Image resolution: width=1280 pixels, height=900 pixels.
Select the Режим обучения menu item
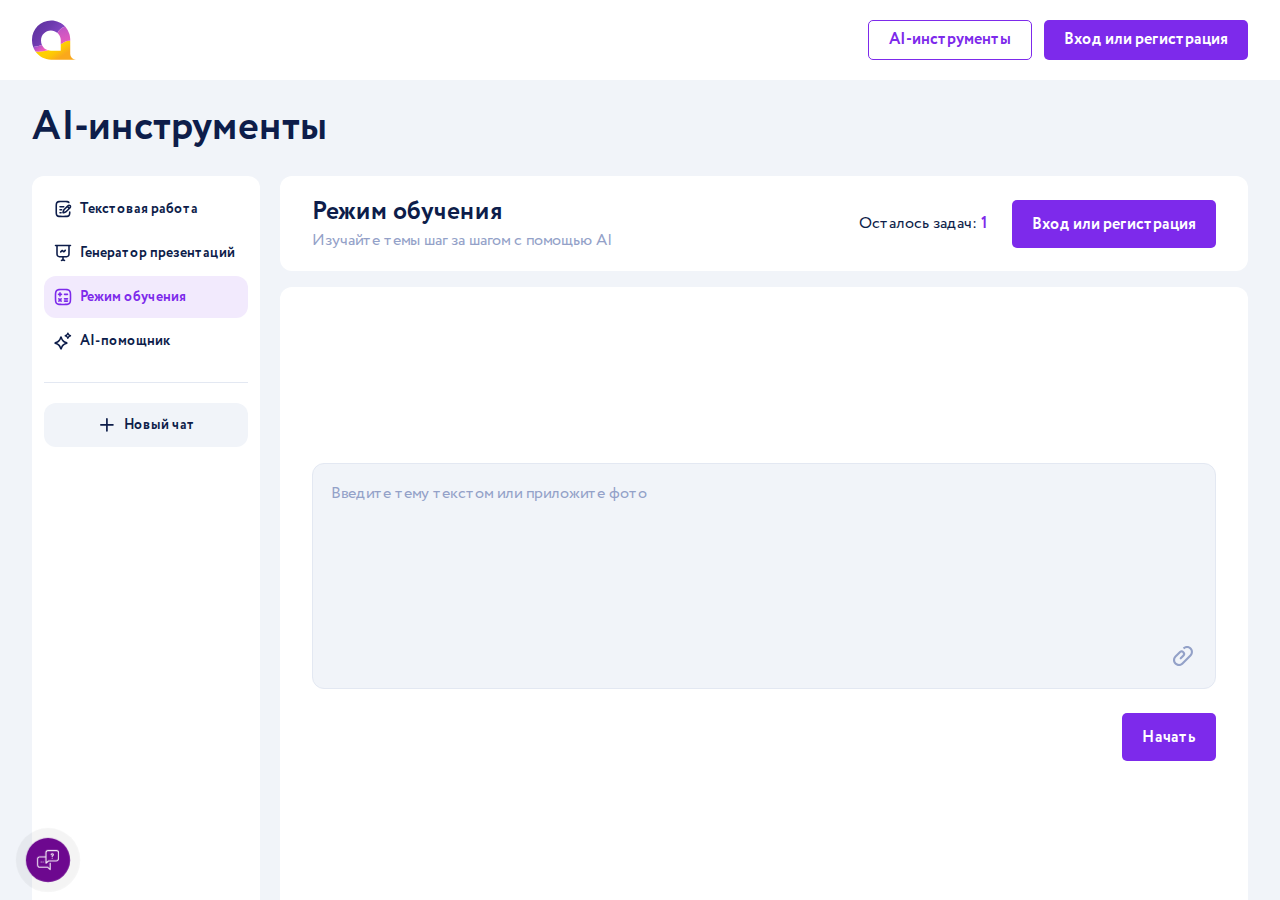coord(146,297)
